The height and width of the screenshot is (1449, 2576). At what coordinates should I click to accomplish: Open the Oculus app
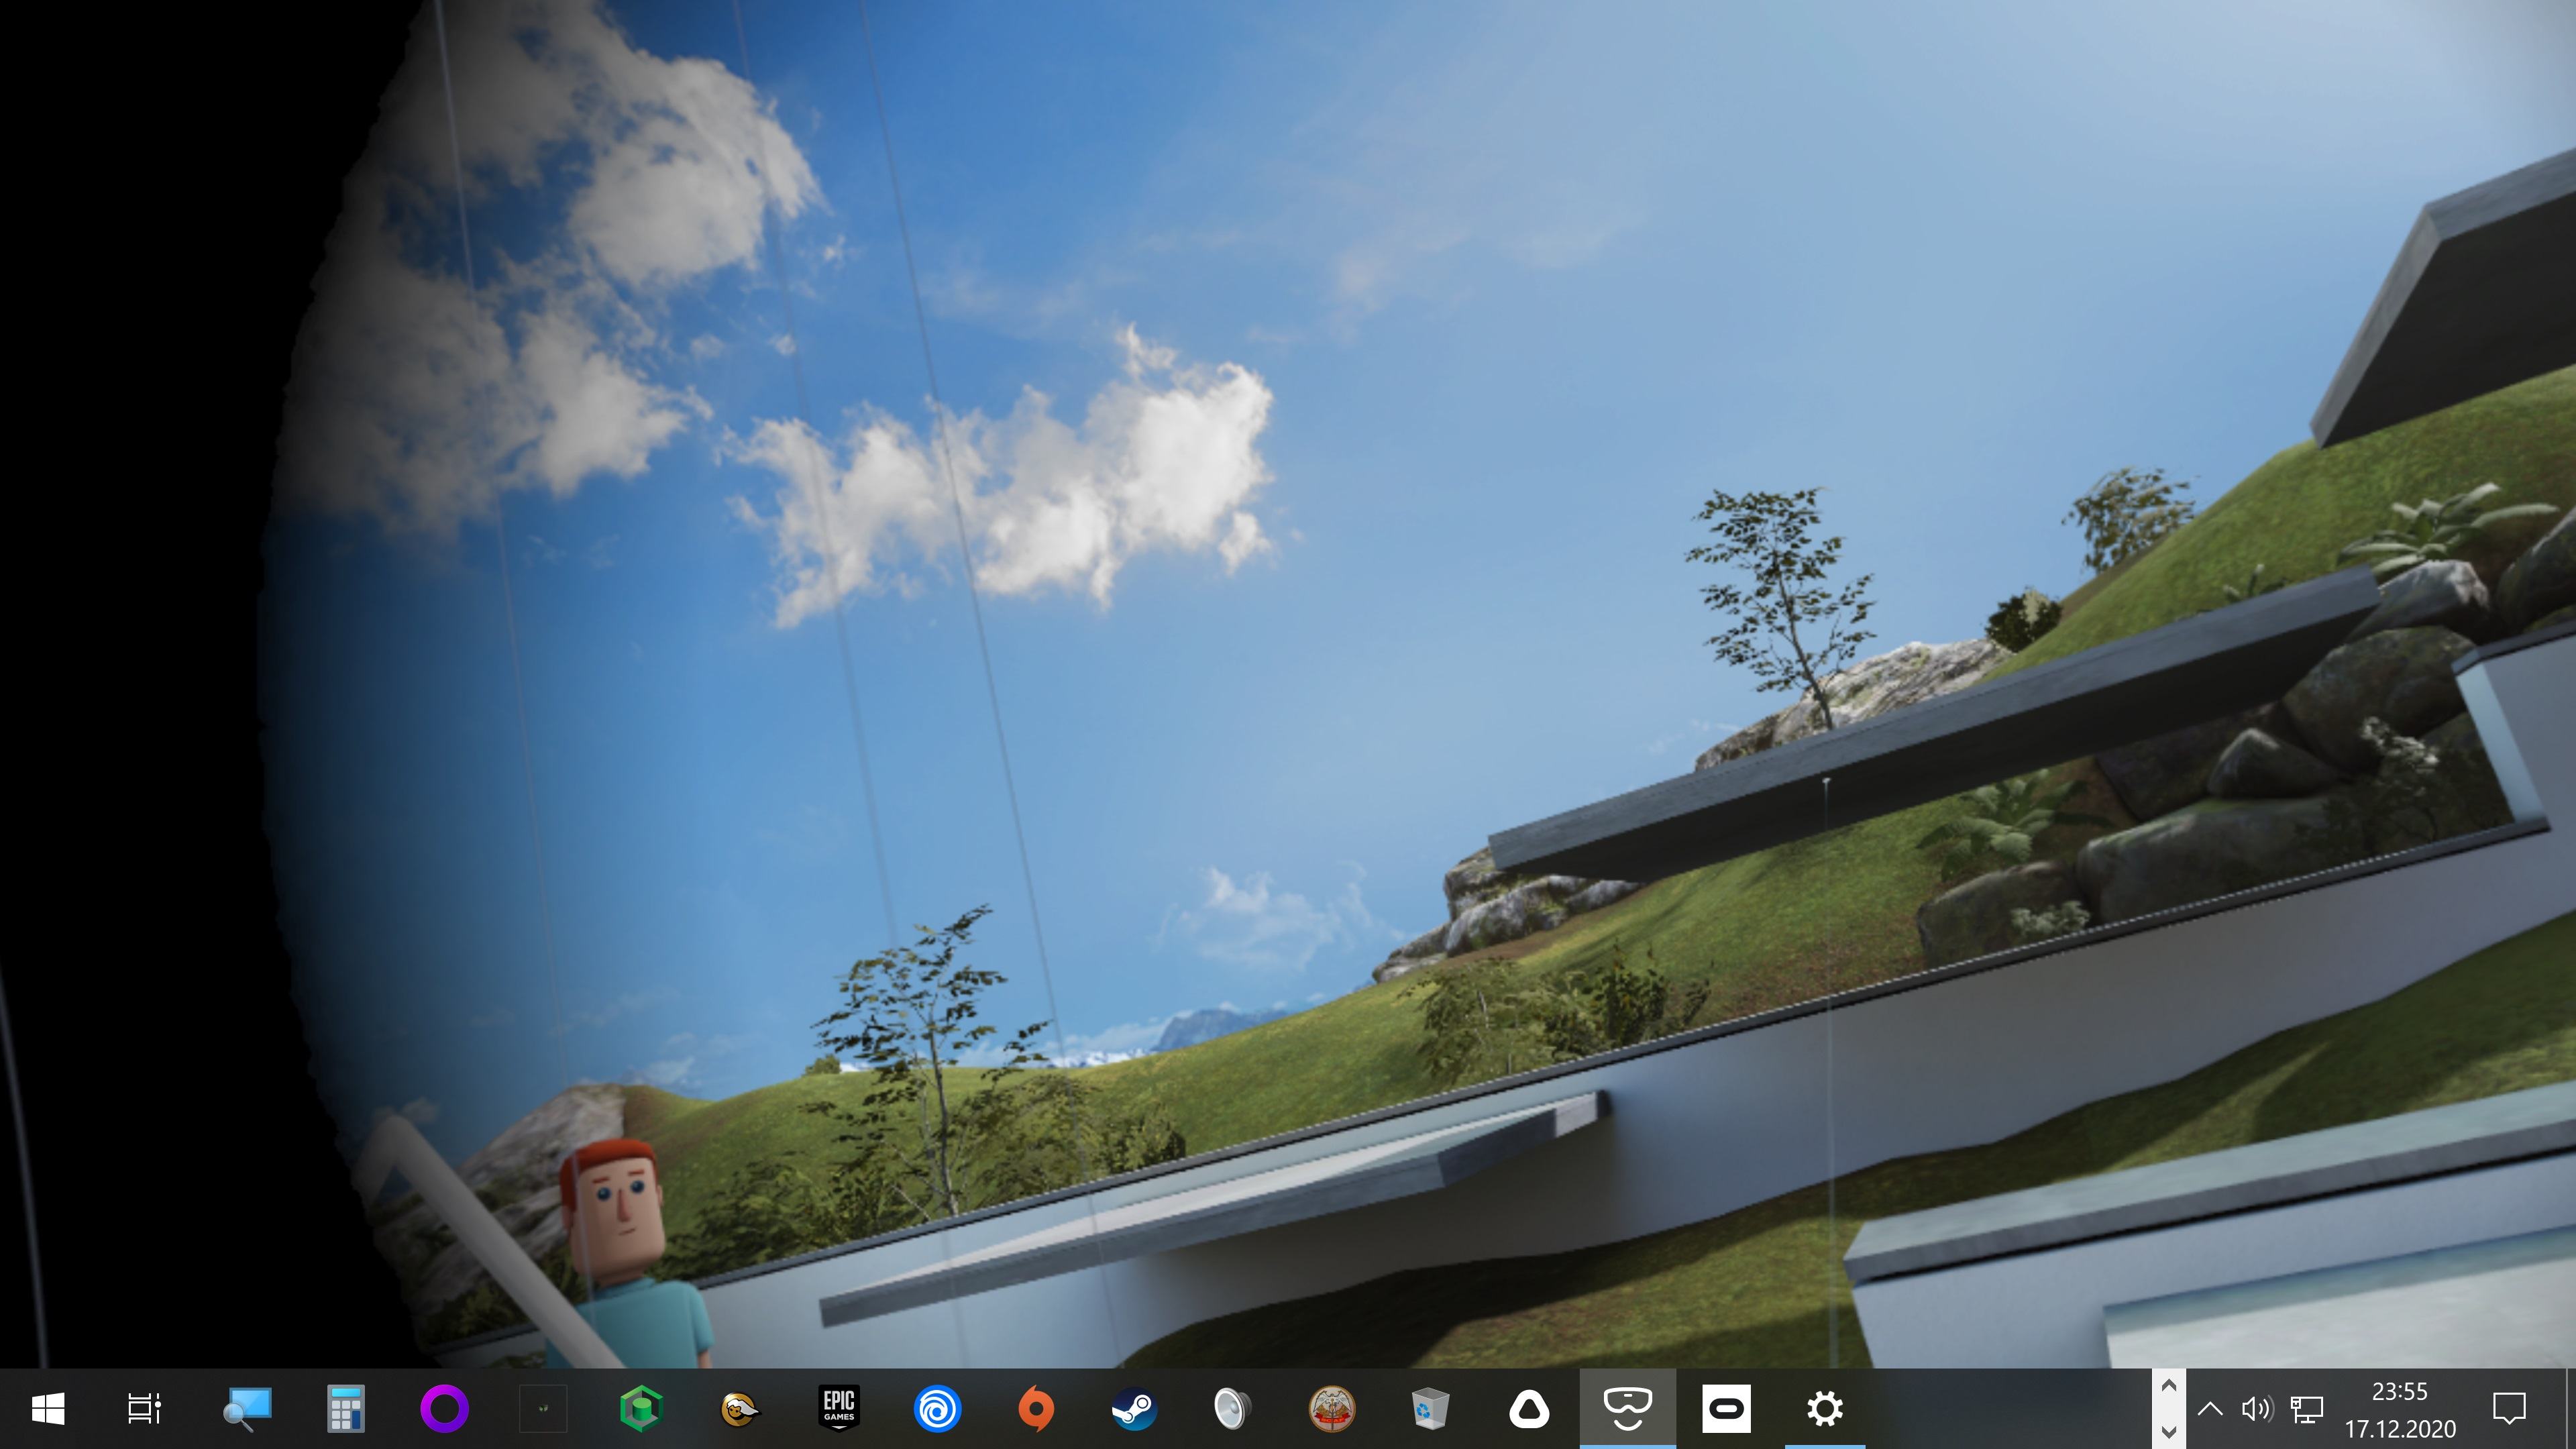tap(1727, 1409)
